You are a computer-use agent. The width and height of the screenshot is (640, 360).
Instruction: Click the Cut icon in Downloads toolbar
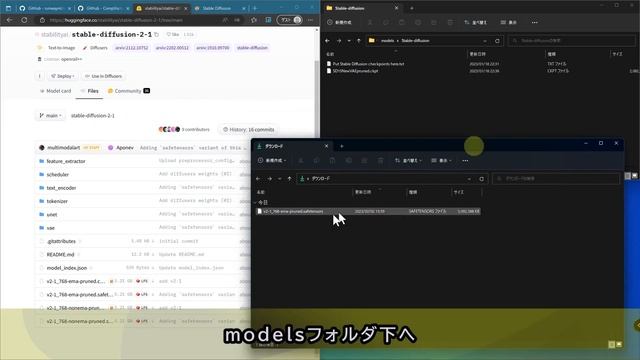300,160
